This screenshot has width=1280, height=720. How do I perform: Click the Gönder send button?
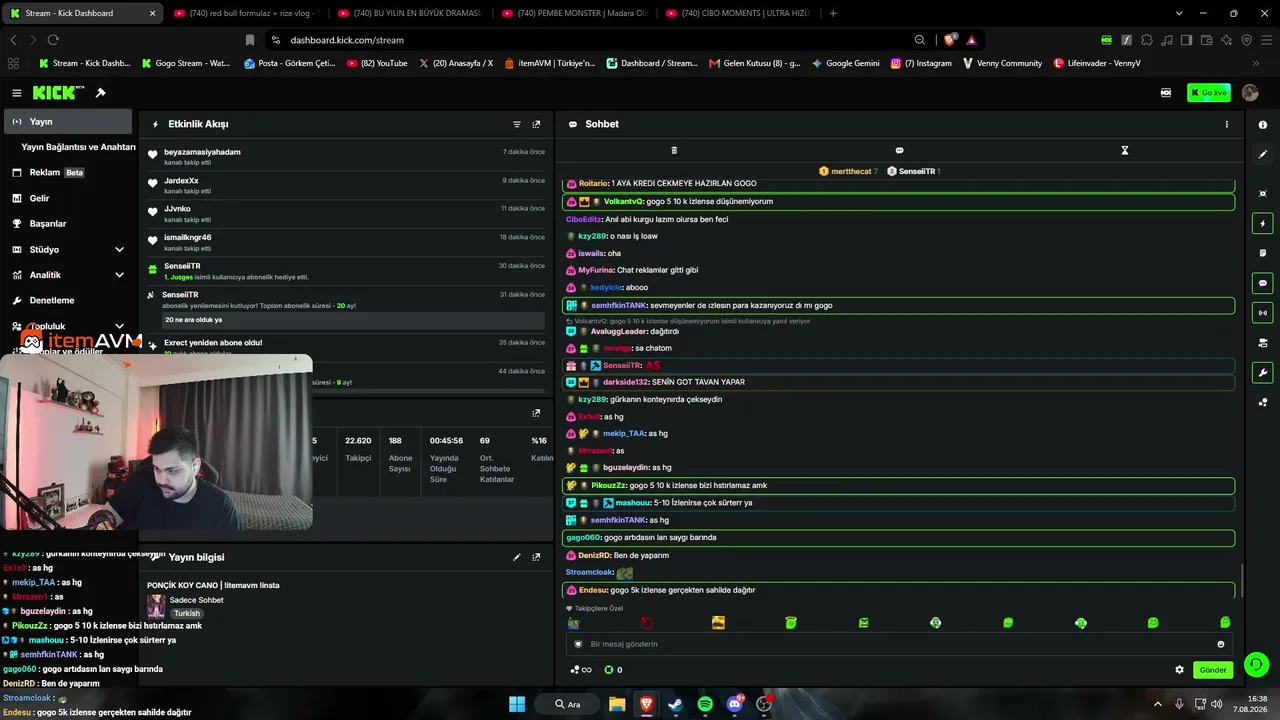tap(1213, 670)
